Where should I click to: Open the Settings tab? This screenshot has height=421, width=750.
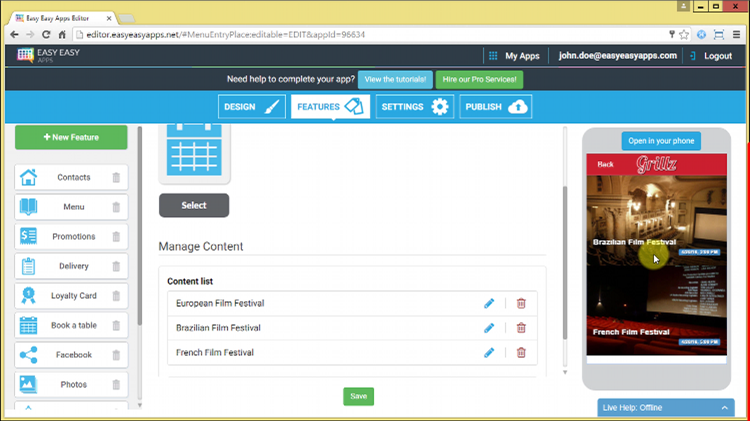(414, 107)
